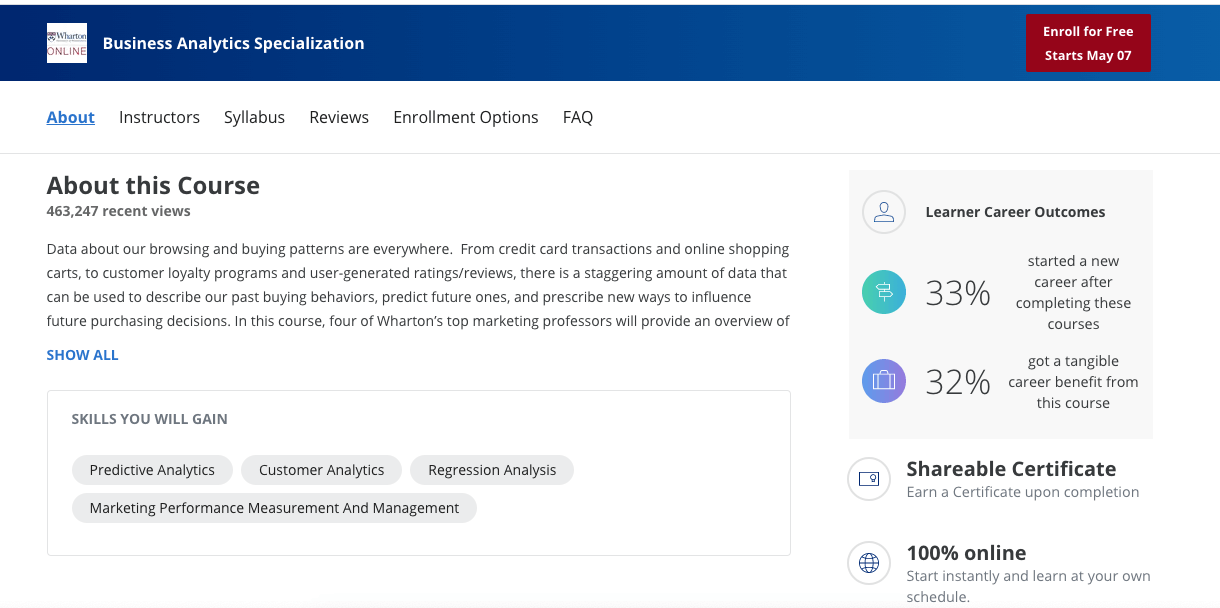The image size is (1220, 608).
Task: Click the Enroll for Free button
Action: coord(1088,43)
